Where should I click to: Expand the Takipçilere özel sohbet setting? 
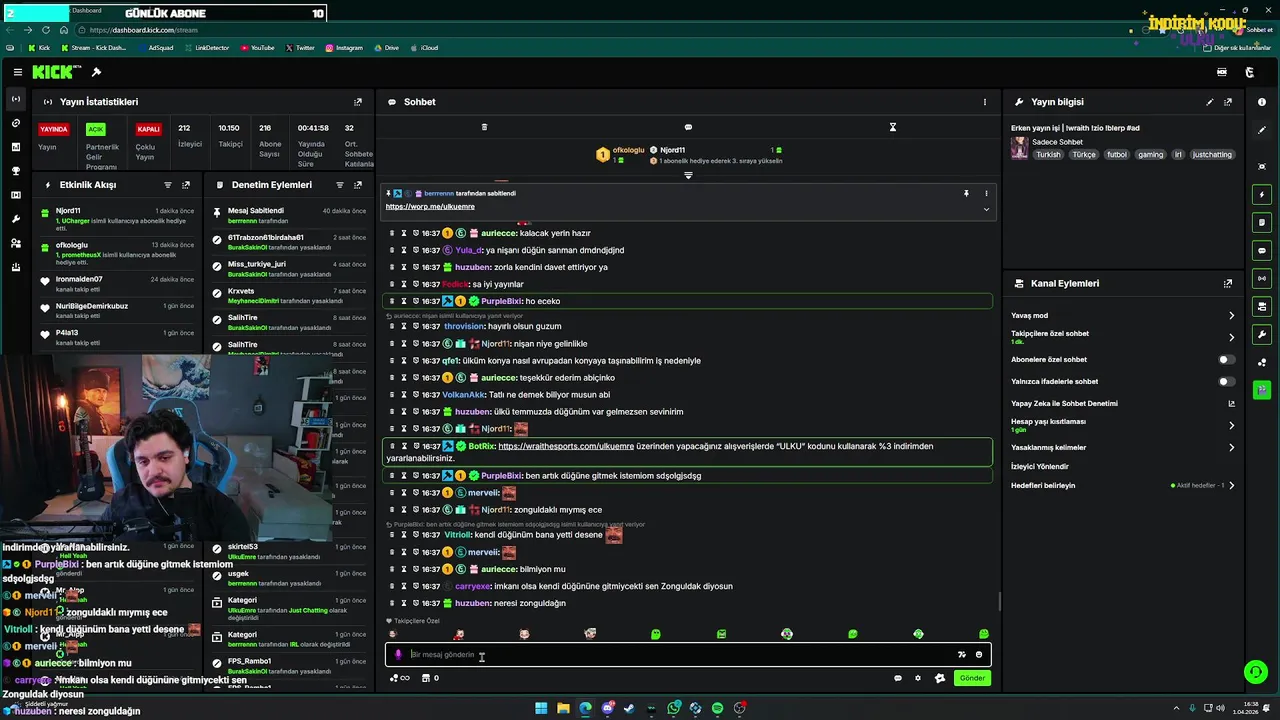1123,337
